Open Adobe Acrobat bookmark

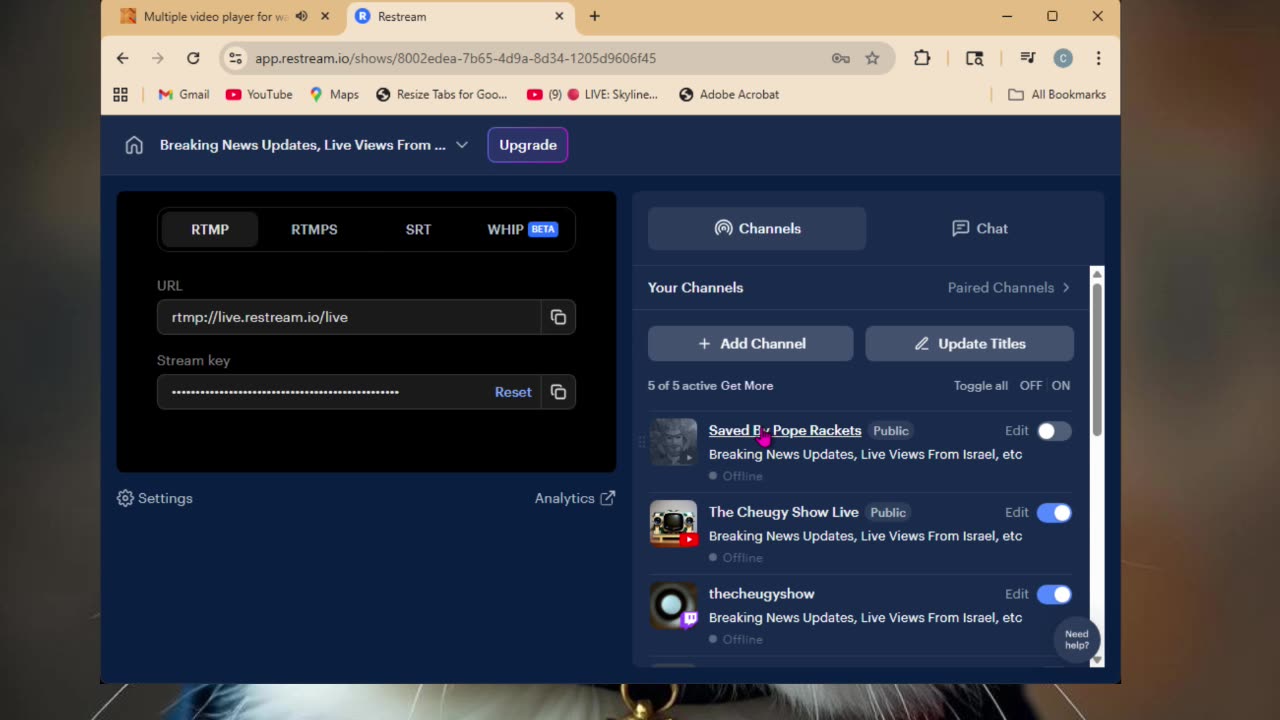point(729,94)
